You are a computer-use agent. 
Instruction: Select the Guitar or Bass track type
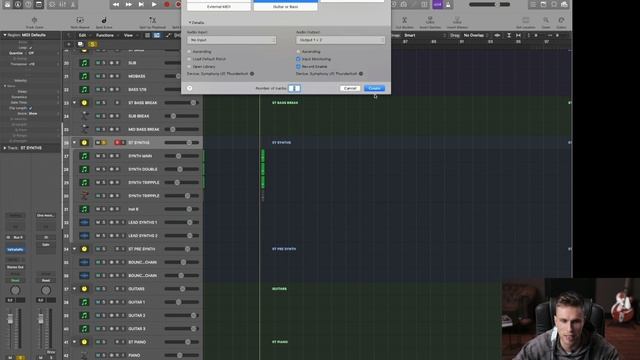point(285,7)
